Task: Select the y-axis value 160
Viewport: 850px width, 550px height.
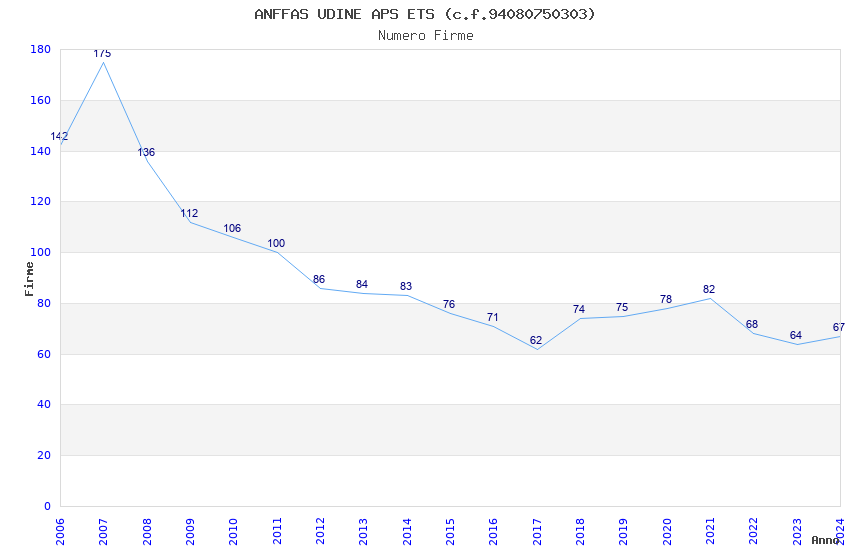Action: (41, 100)
